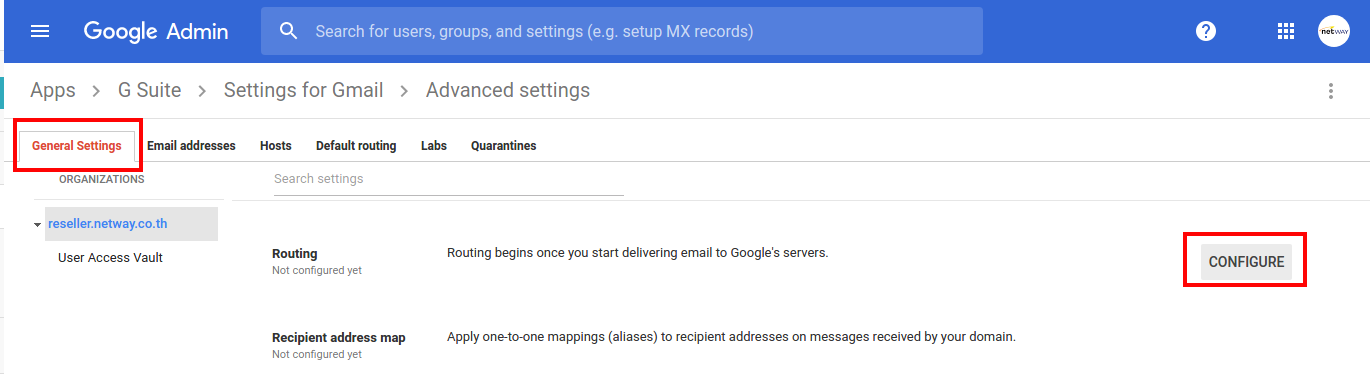The image size is (1370, 385).
Task: Open the Netway account avatar
Action: [x=1334, y=31]
